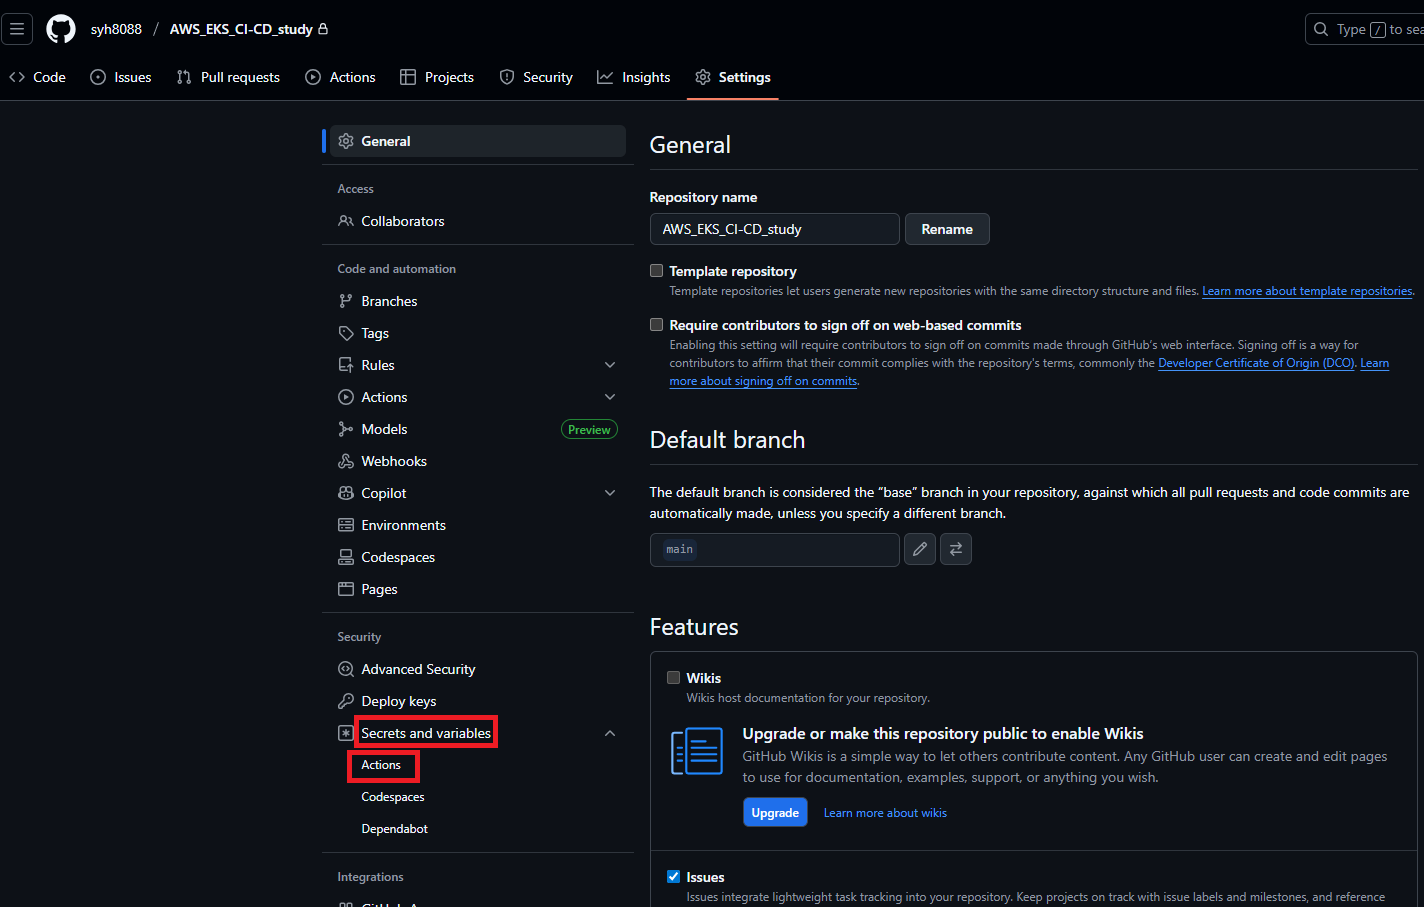
Task: Open Codespaces under Secrets and variables
Action: tap(393, 797)
